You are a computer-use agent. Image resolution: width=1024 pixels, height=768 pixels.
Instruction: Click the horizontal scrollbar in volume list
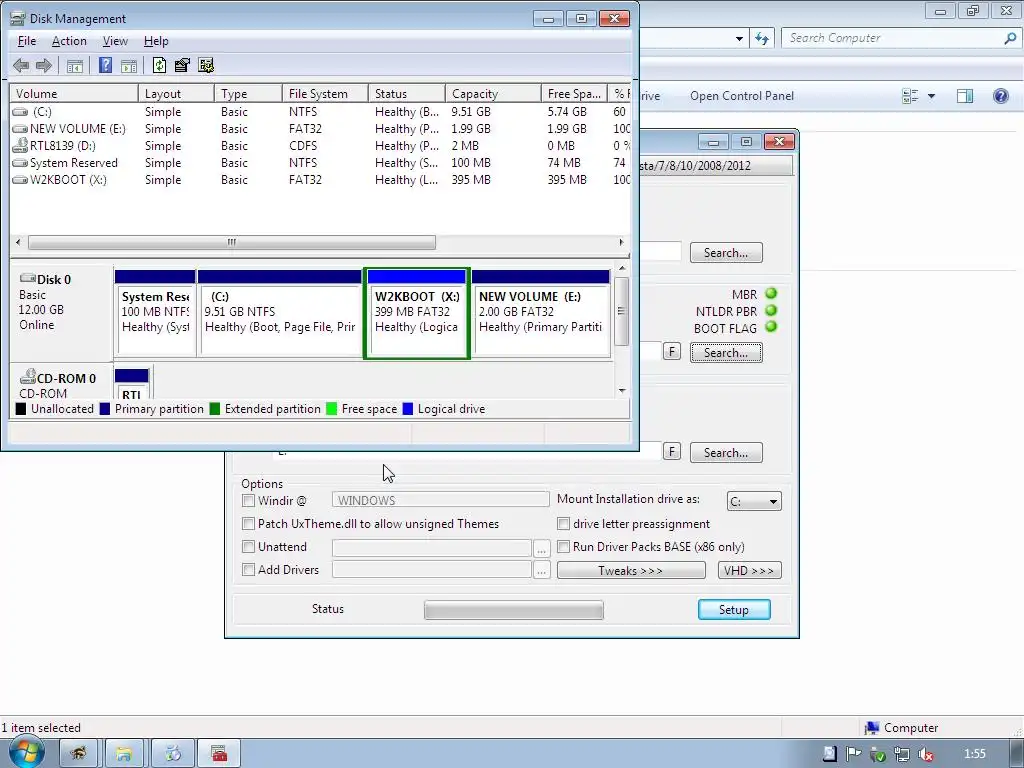(232, 242)
